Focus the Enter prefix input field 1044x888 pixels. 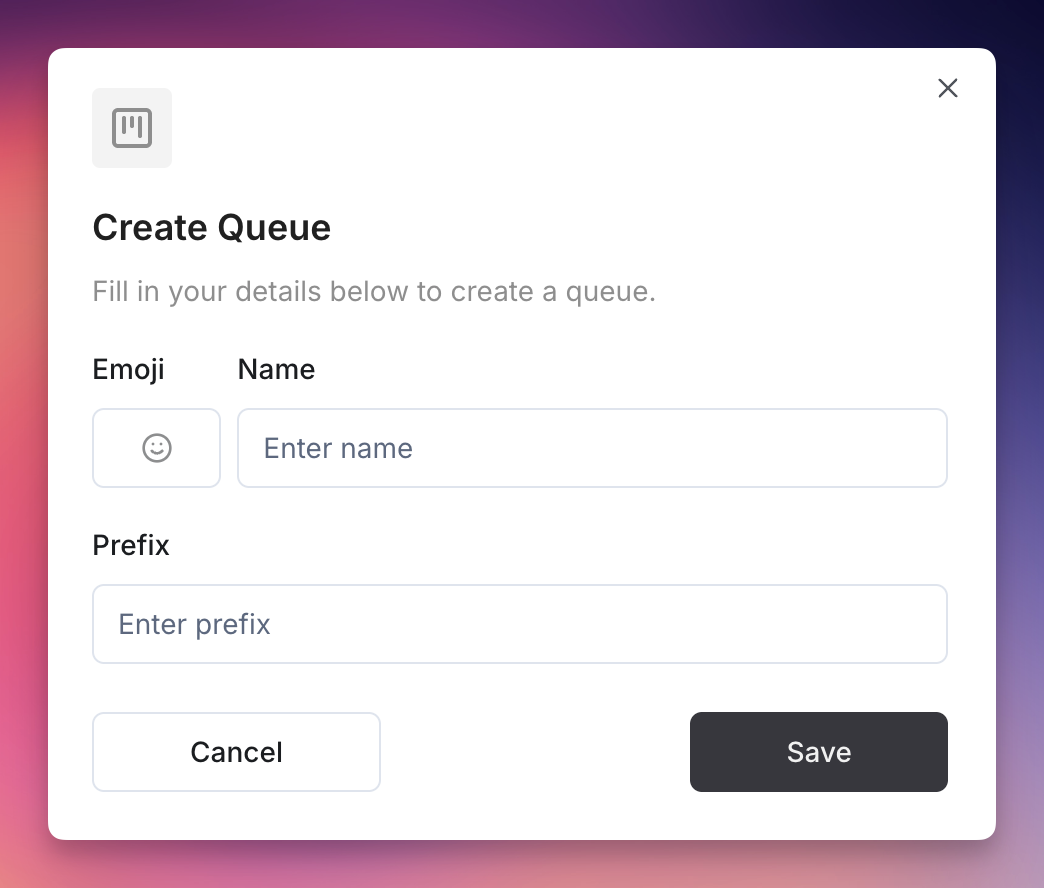(x=520, y=624)
